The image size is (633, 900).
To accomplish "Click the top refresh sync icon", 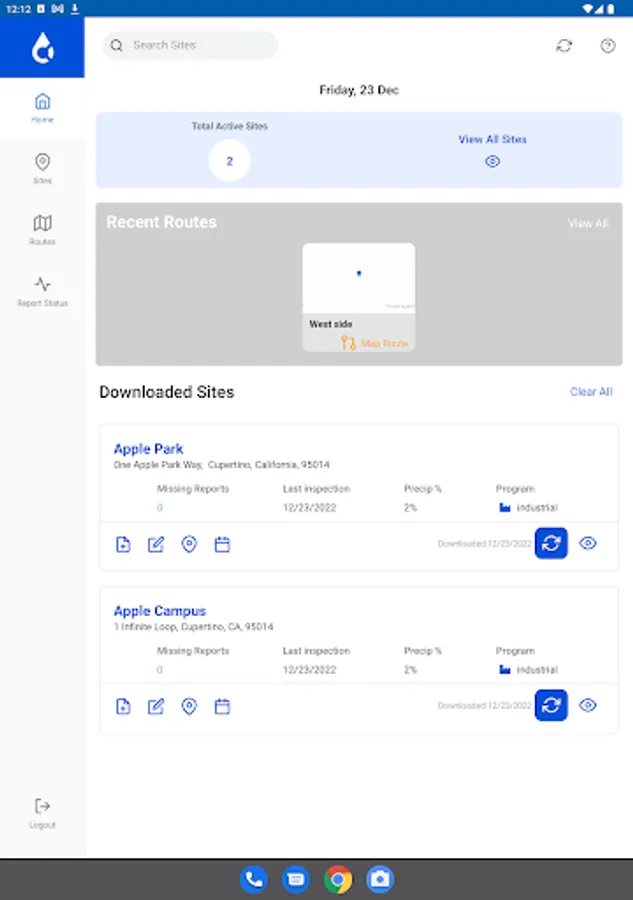I will click(564, 46).
